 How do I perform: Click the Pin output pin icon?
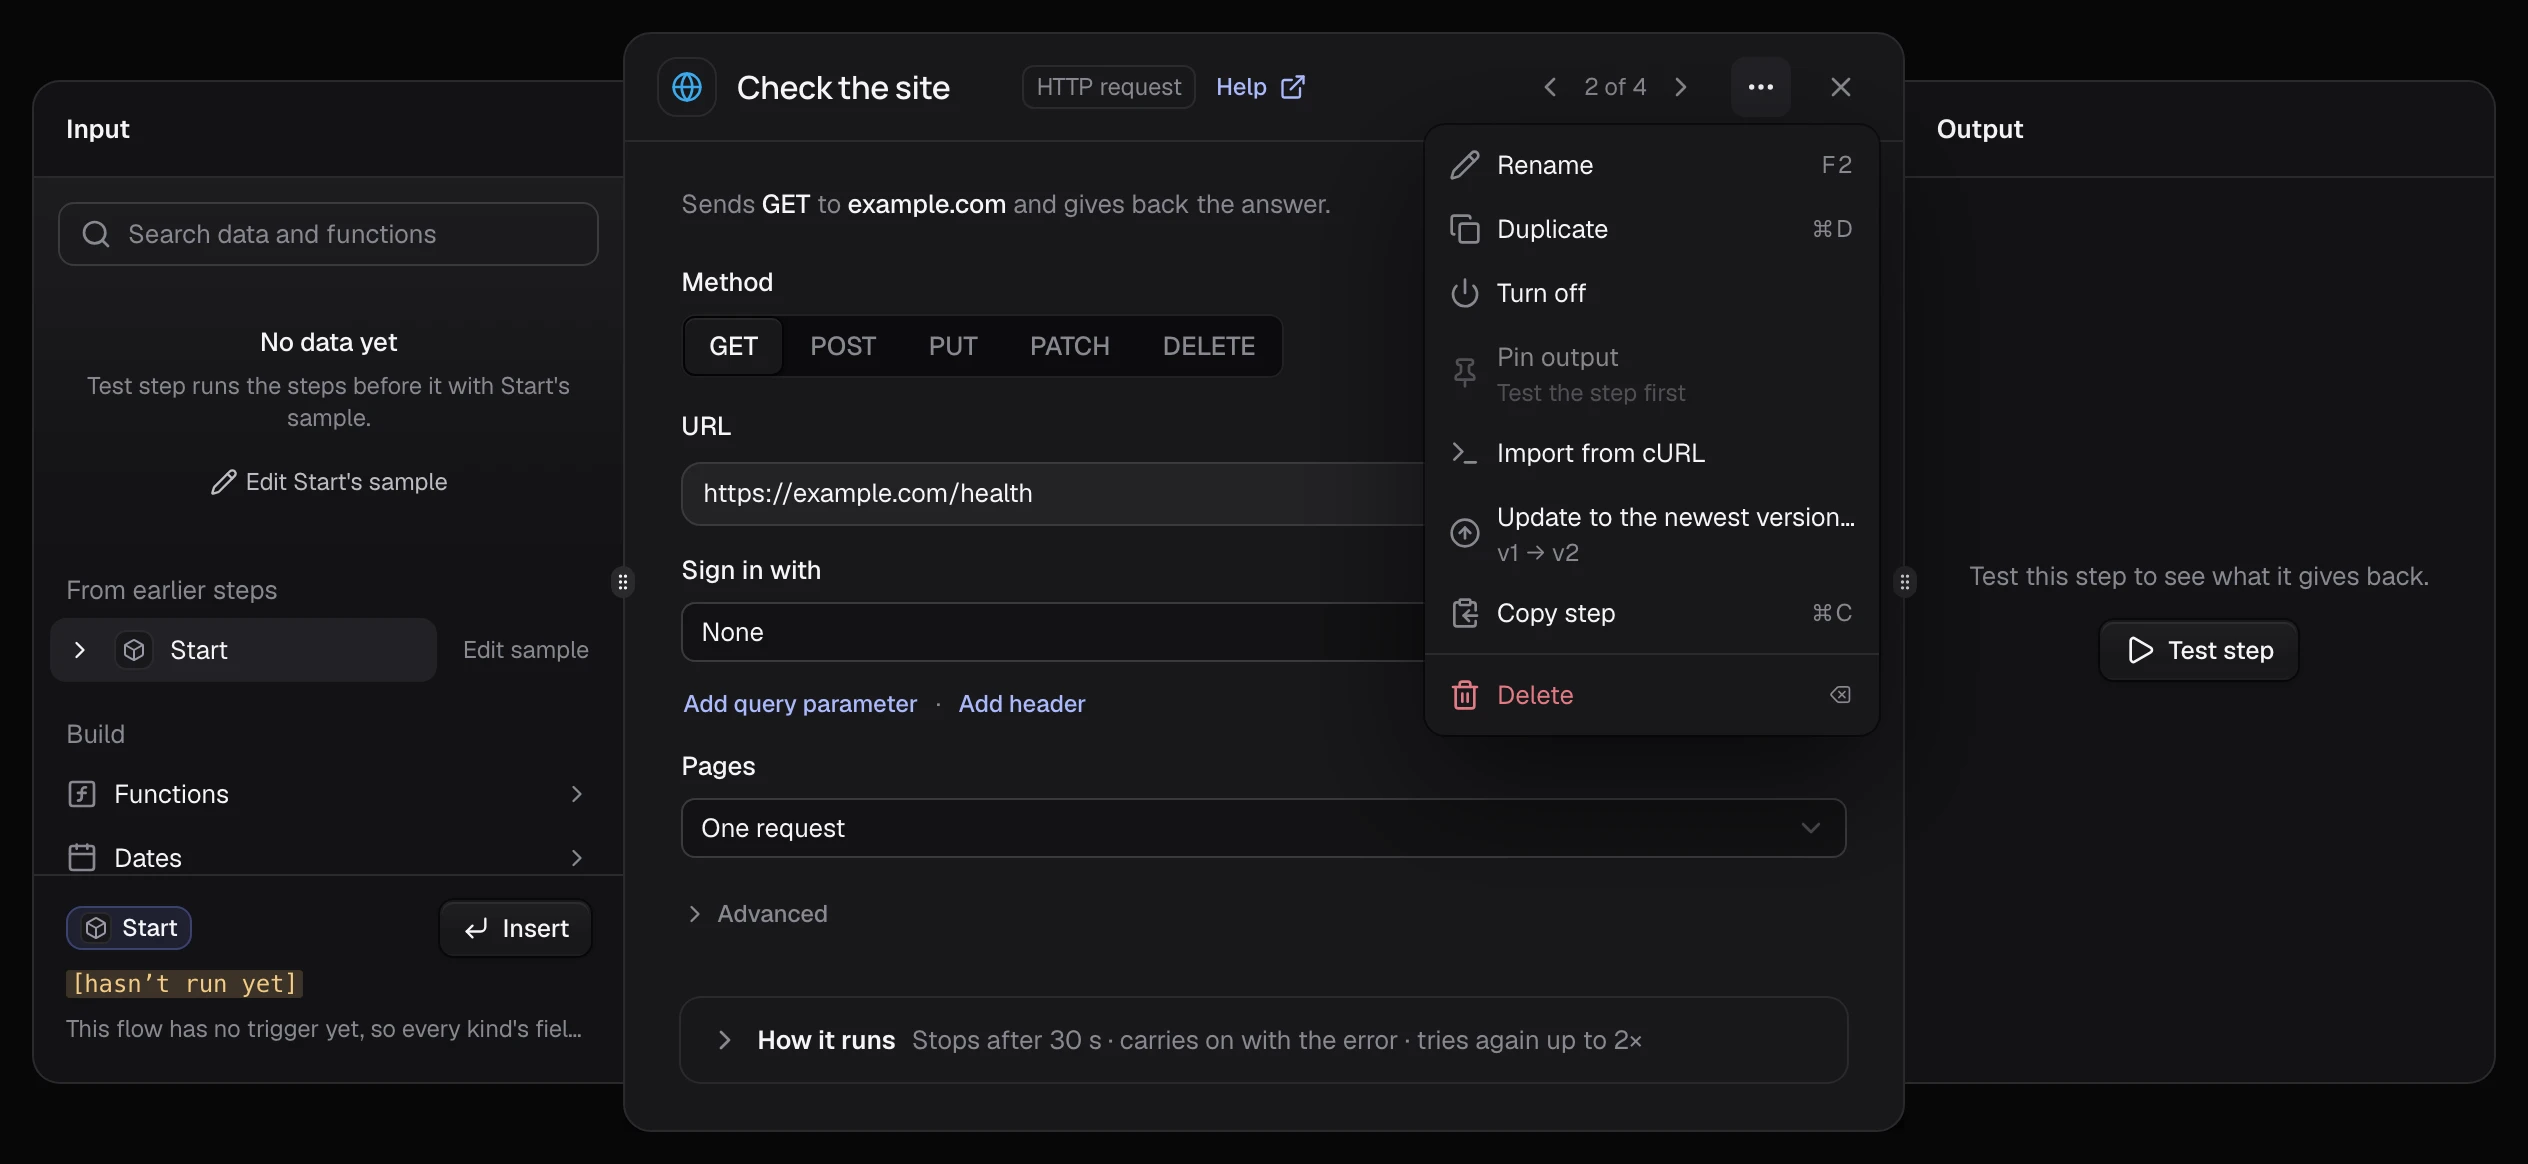click(1464, 374)
